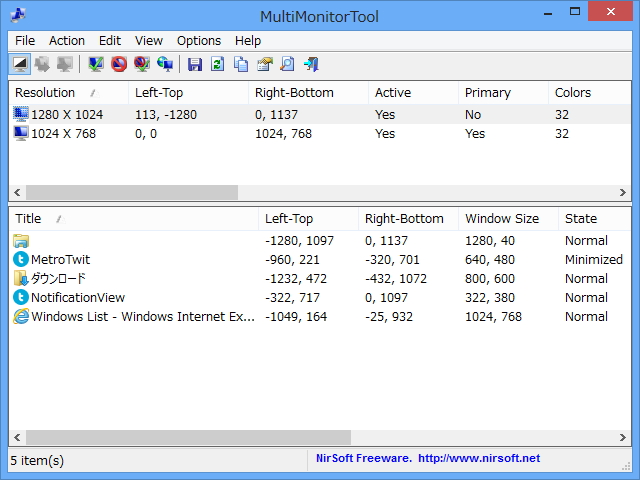Select the MetroTwit window row
This screenshot has height=480, width=640.
(320, 260)
